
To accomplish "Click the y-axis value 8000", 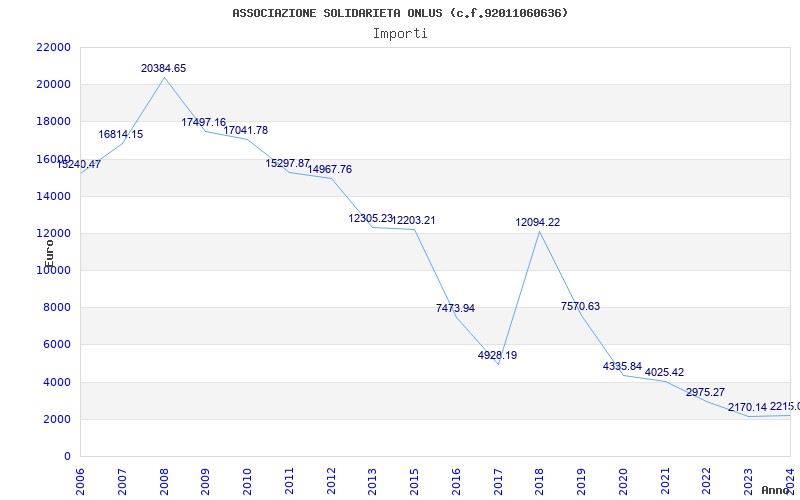I will (x=56, y=308).
